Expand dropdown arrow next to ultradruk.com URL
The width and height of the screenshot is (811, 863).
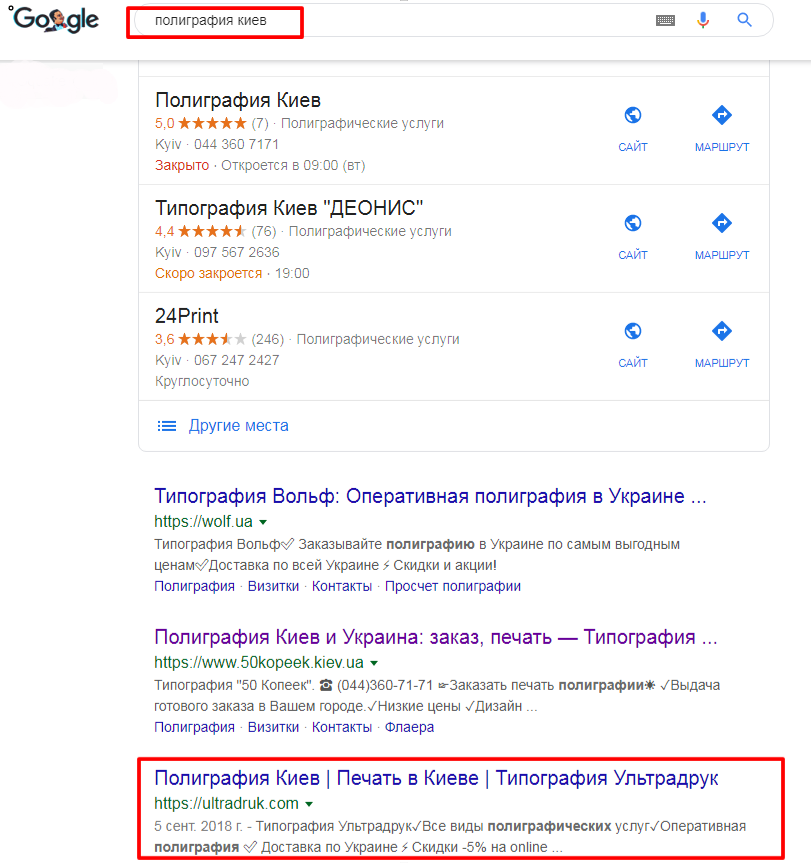click(309, 804)
